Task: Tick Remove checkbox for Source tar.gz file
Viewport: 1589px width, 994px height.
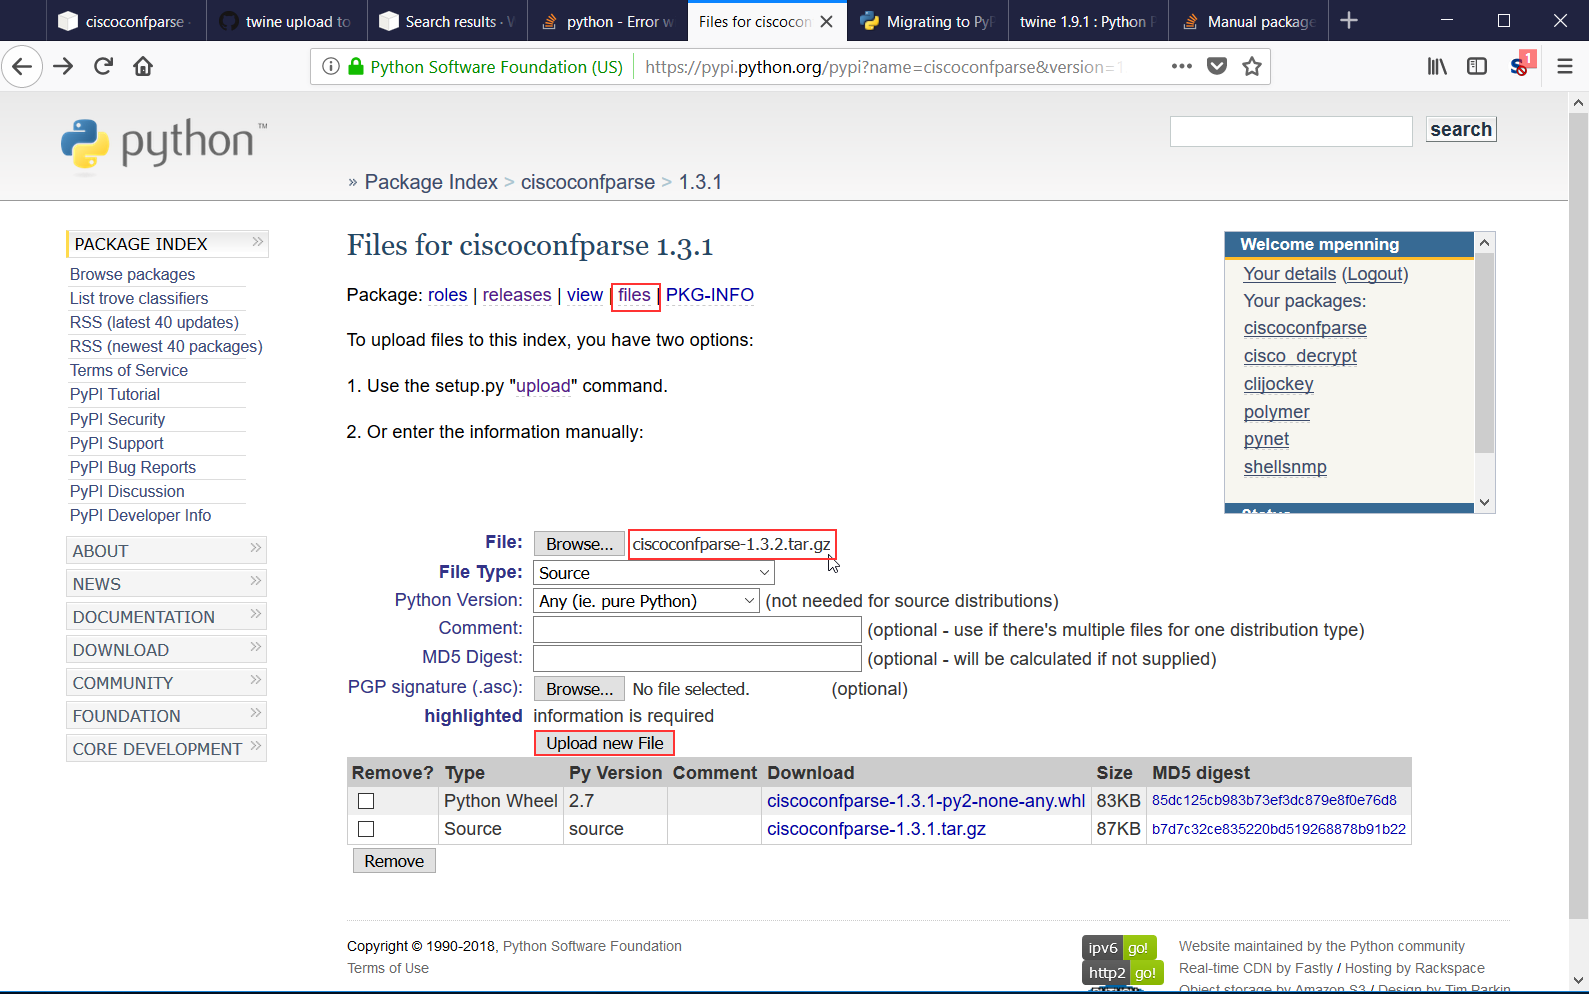Action: click(x=366, y=829)
